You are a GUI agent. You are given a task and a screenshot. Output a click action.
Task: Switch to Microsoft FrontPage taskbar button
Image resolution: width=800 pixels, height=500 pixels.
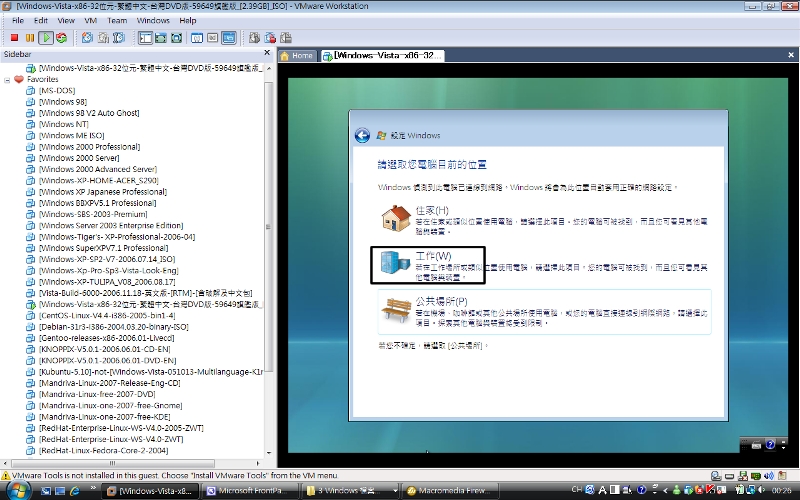(x=250, y=491)
